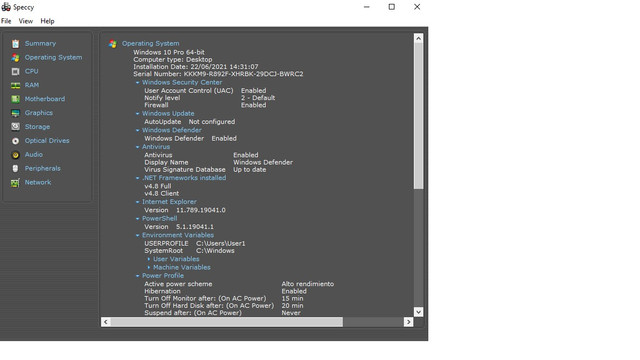Screen dimensions: 640x360
Task: Select the Serial Number line
Action: point(218,74)
